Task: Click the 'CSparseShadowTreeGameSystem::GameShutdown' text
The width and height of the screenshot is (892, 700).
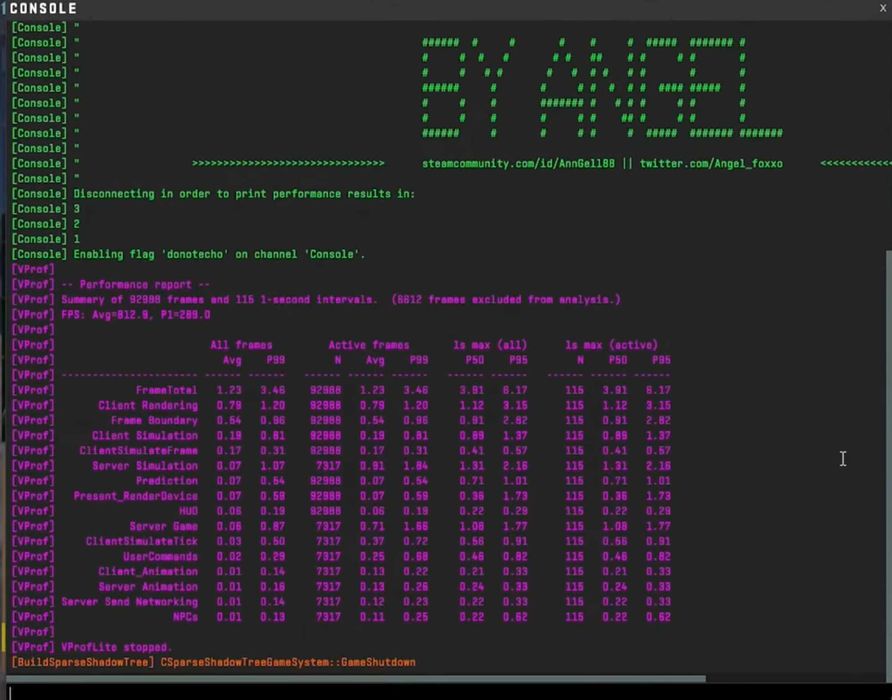Action: tap(288, 662)
